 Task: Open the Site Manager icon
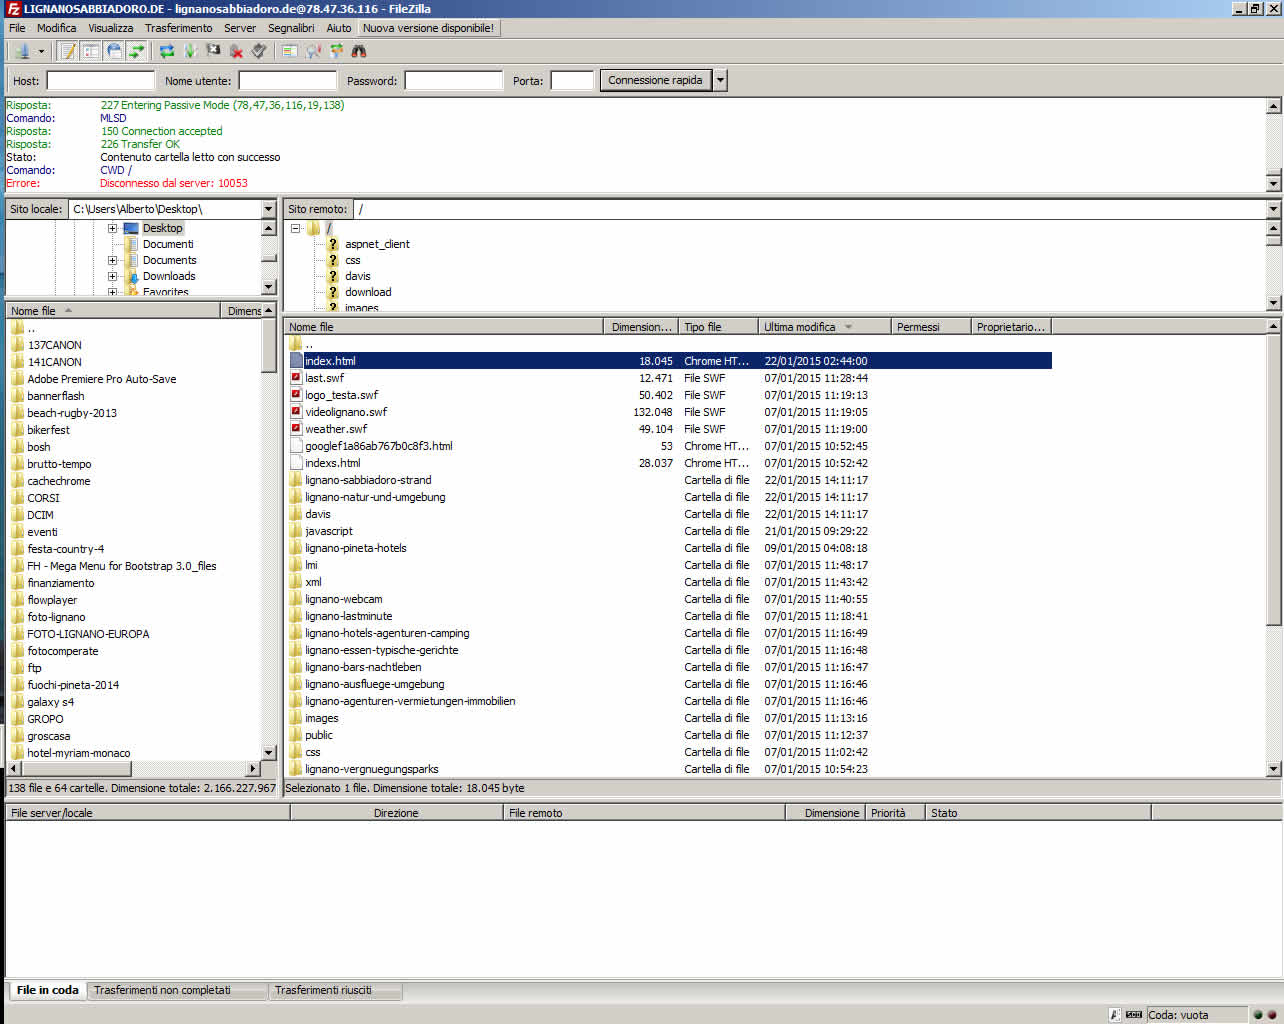point(20,51)
